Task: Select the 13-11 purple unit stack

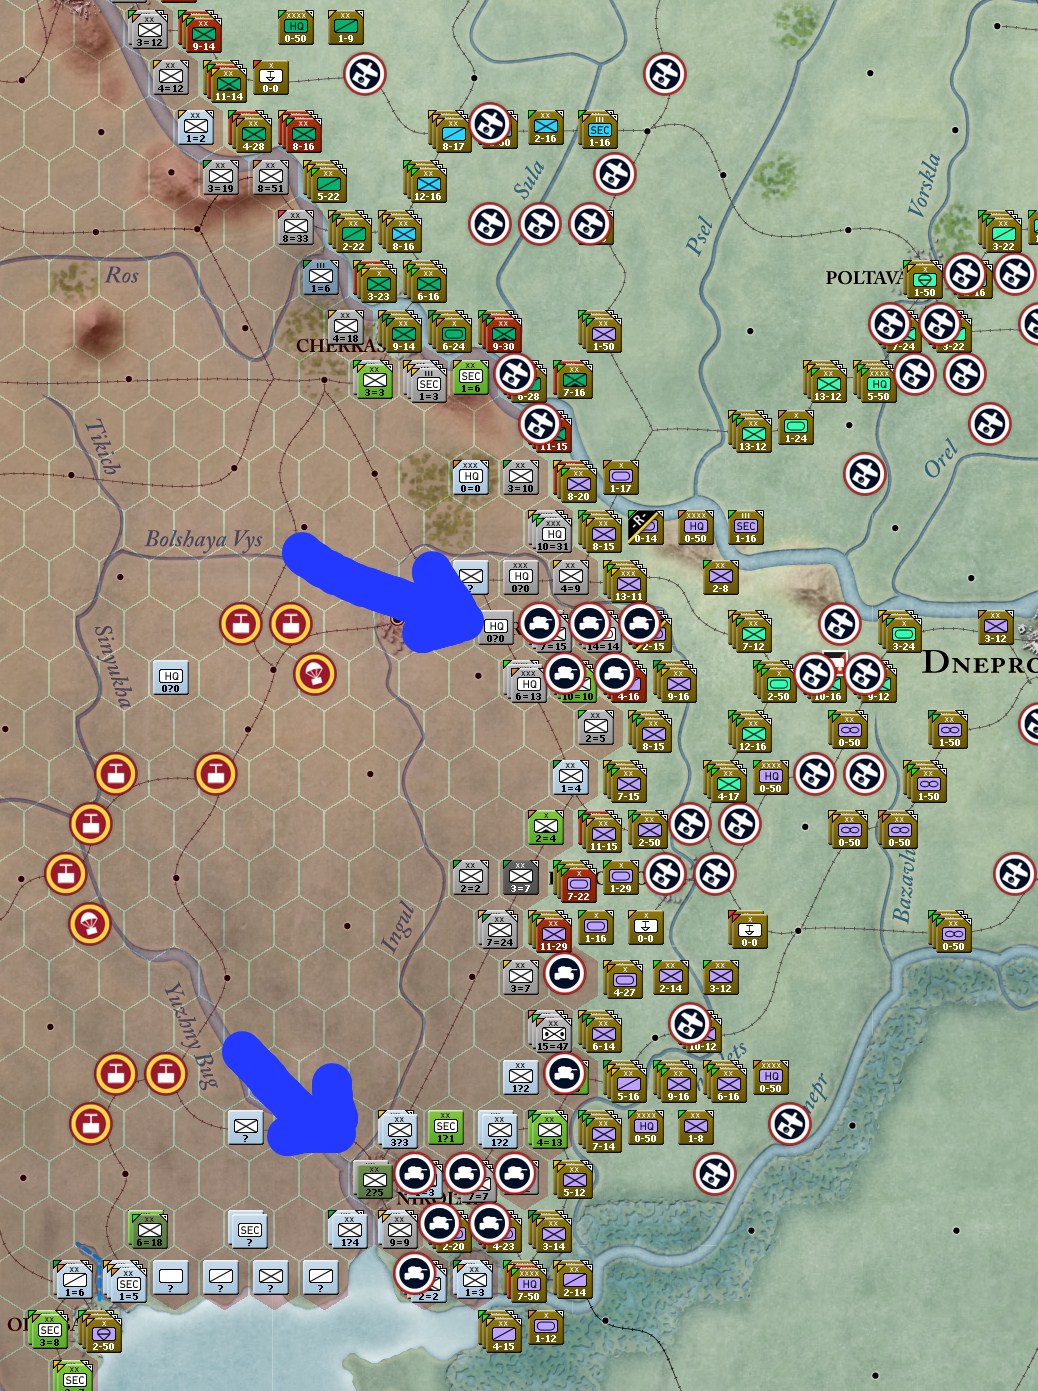Action: pyautogui.click(x=627, y=583)
